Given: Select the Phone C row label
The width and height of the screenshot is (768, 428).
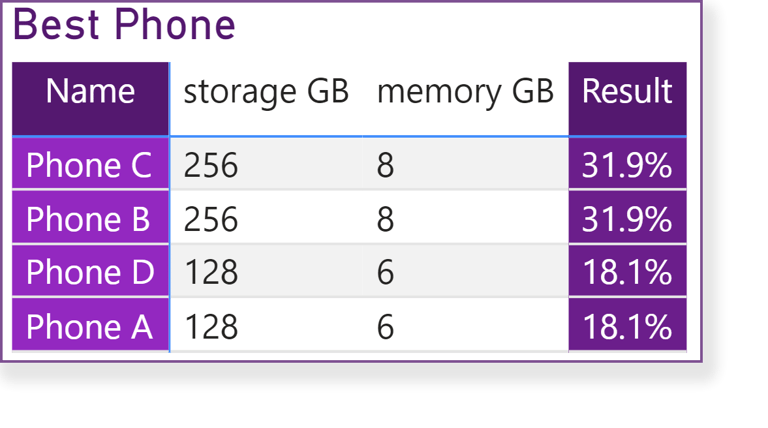Looking at the screenshot, I should point(90,164).
